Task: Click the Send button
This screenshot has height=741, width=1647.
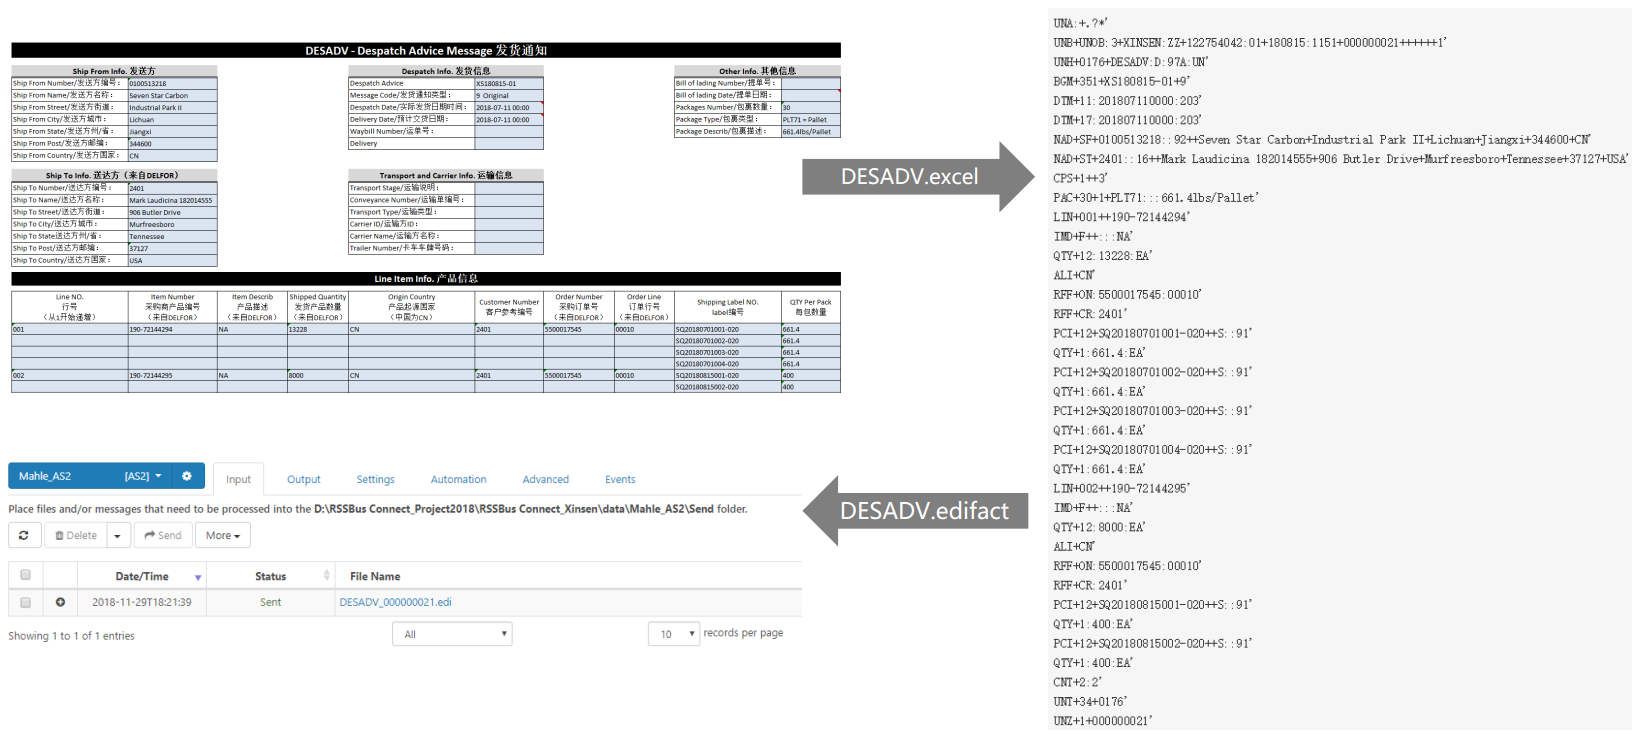Action: [x=163, y=535]
